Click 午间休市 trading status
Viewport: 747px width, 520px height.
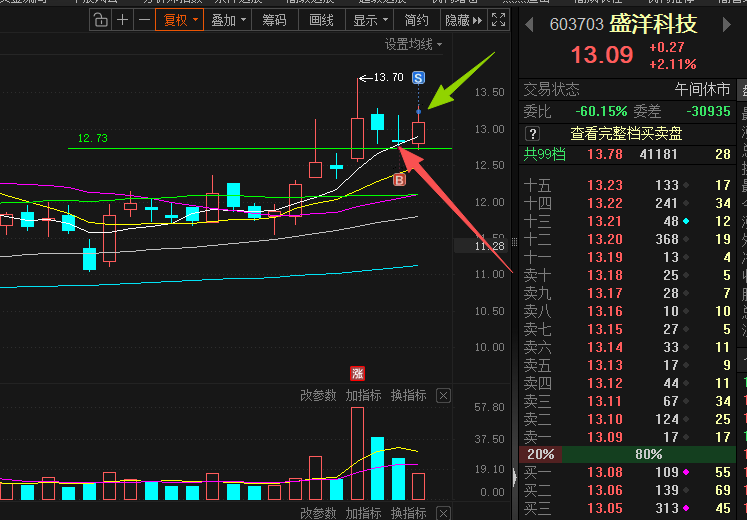tap(702, 90)
